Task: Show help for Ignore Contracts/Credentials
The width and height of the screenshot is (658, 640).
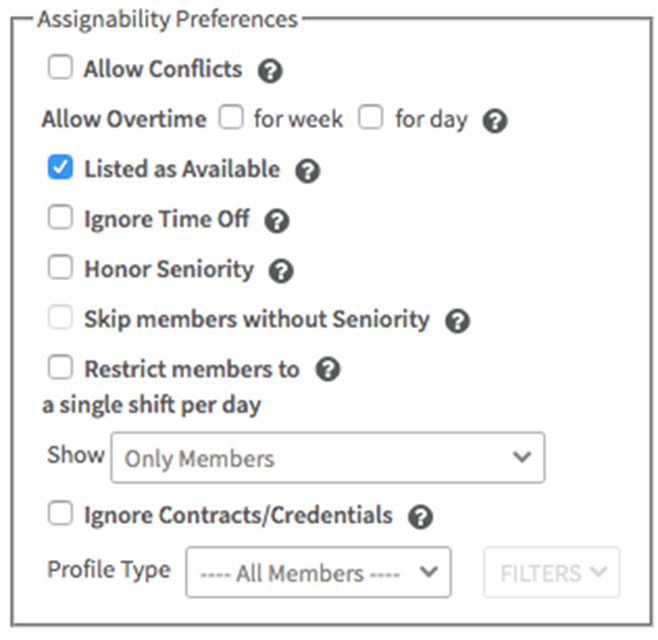Action: point(420,517)
